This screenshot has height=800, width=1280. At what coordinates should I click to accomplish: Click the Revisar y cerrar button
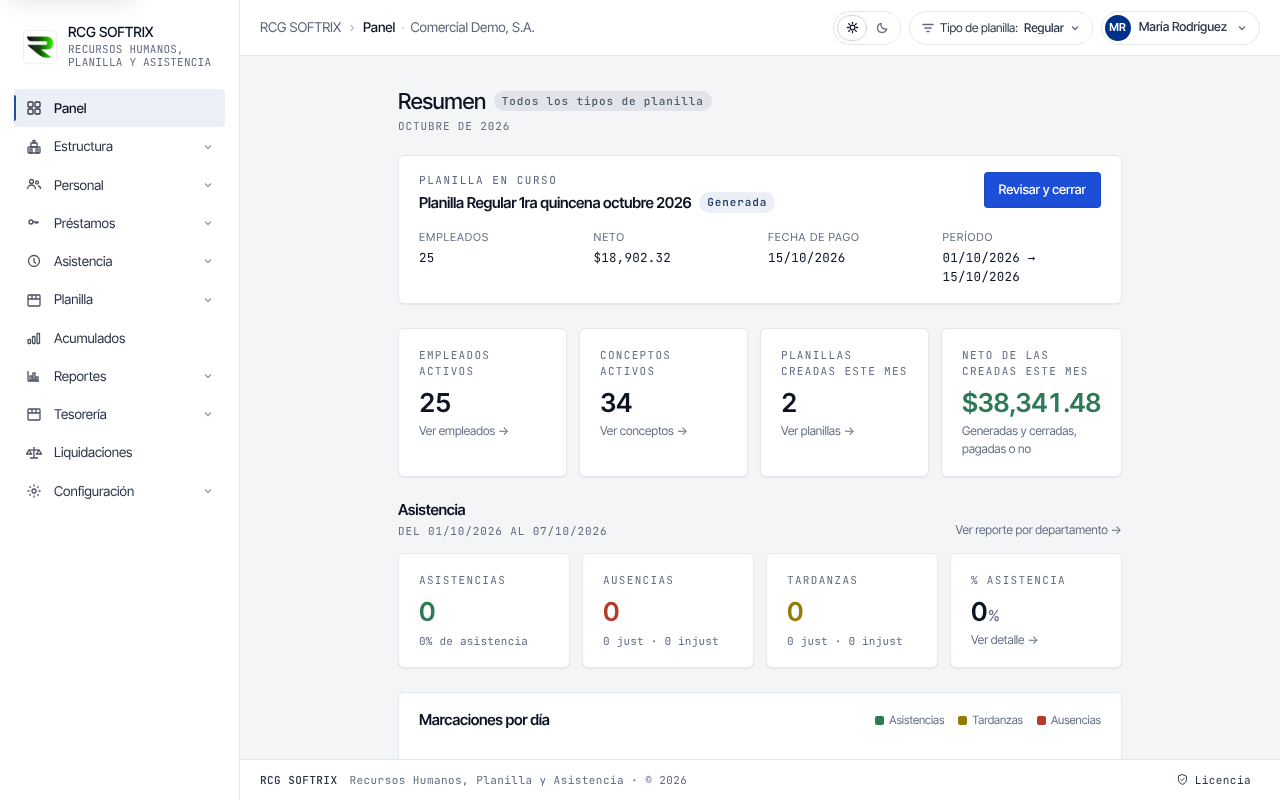click(1042, 190)
